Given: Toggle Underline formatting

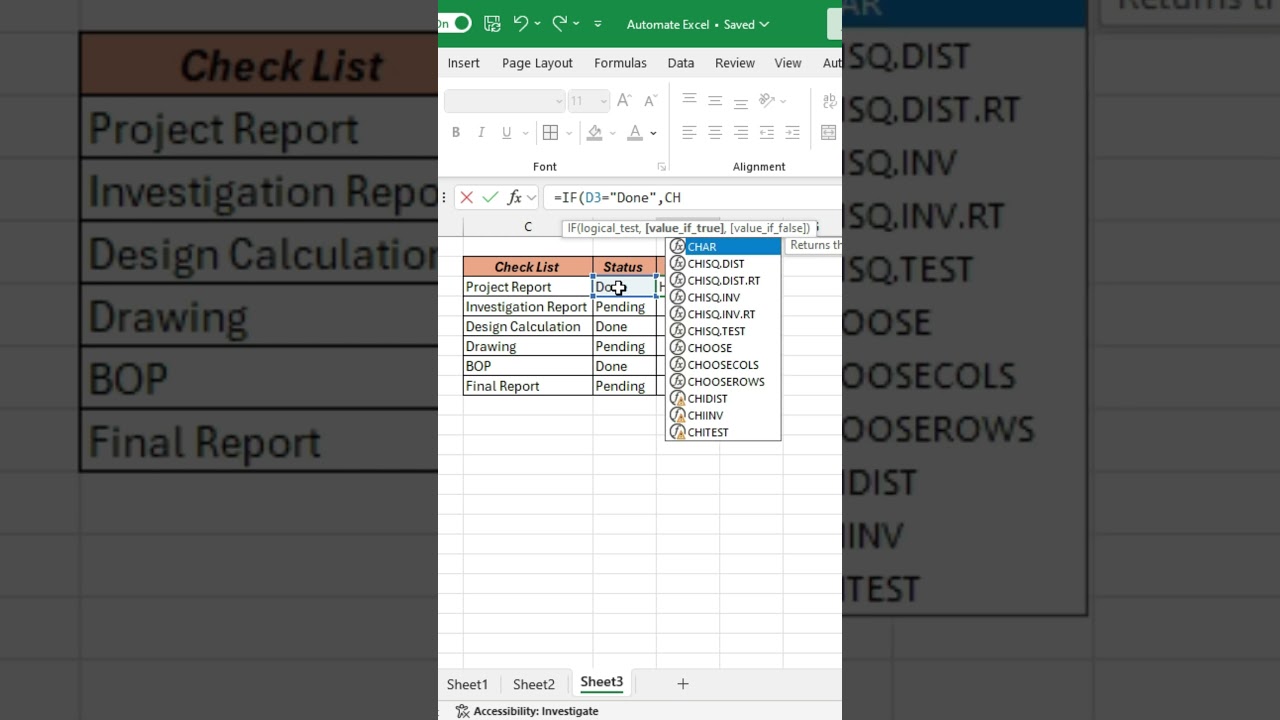Looking at the screenshot, I should [506, 133].
